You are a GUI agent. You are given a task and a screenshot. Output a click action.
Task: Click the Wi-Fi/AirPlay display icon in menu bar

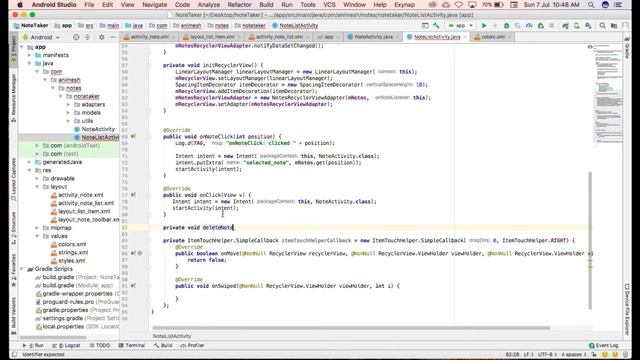[x=472, y=5]
